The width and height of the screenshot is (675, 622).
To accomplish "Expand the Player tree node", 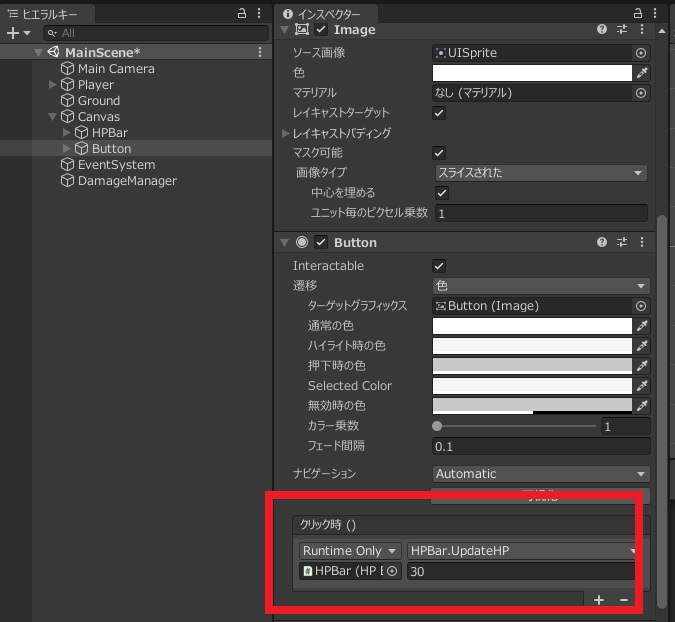I will 53,84.
